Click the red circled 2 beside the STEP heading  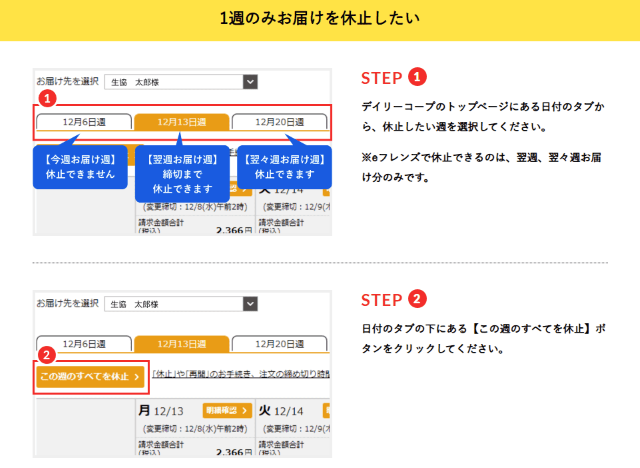point(418,299)
